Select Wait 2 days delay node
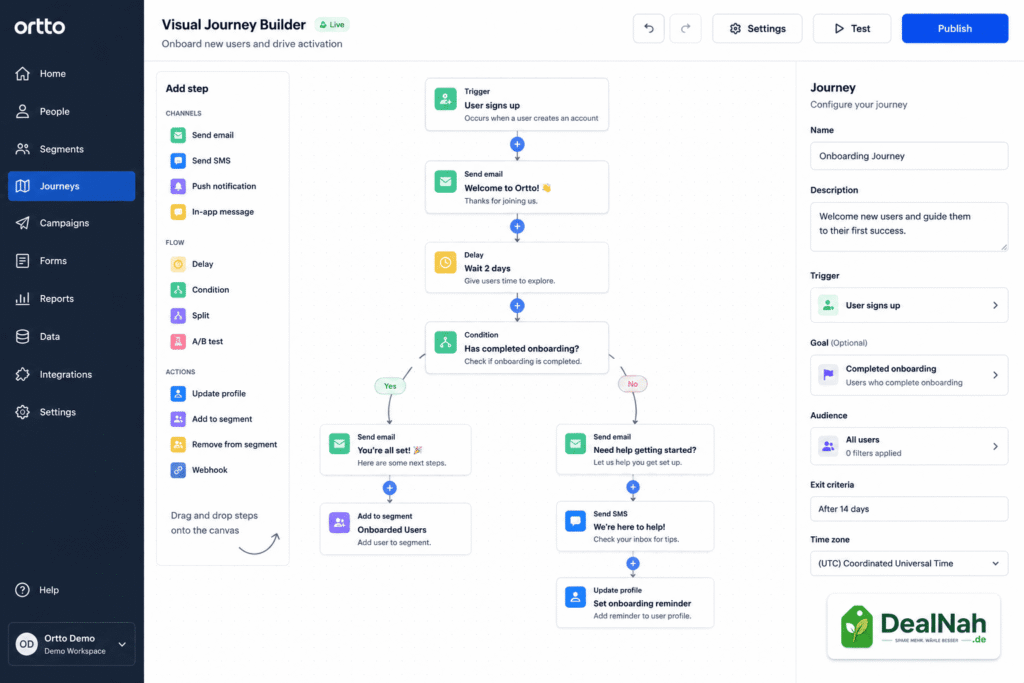Viewport: 1024px width, 683px height. [517, 268]
